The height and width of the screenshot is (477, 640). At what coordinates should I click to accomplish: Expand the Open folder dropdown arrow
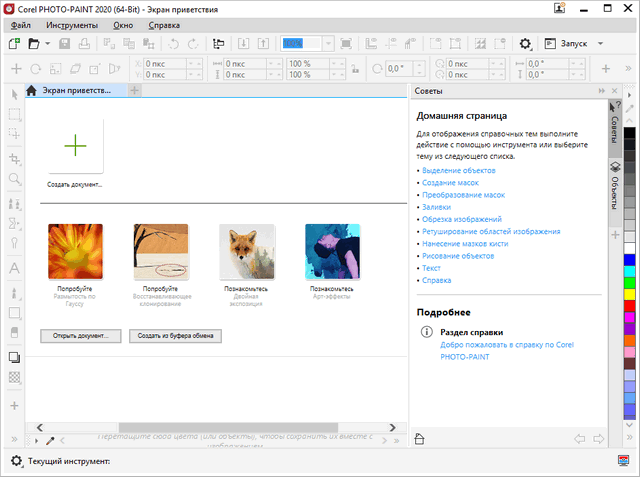tap(46, 44)
